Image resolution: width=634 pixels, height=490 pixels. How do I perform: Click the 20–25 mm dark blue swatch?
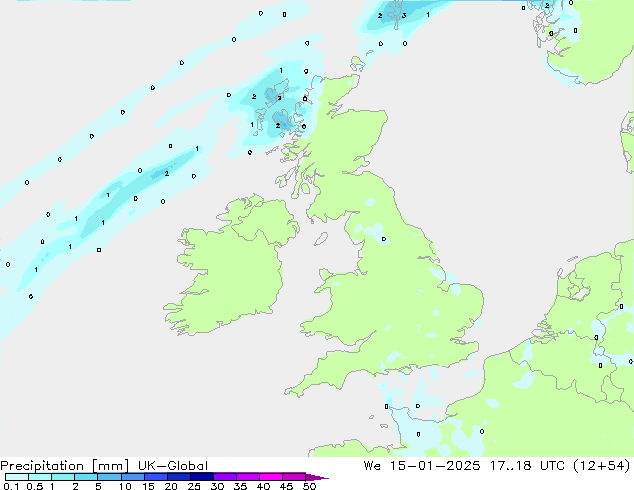pyautogui.click(x=179, y=477)
